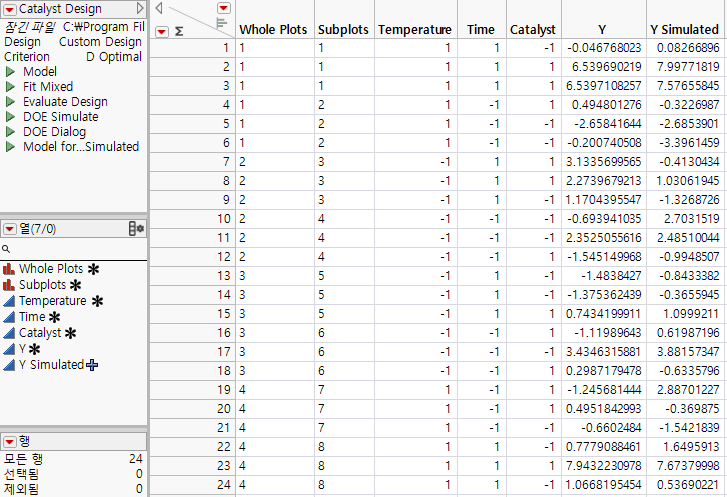This screenshot has width=727, height=497.
Task: Select row number 1
Action: pos(192,48)
